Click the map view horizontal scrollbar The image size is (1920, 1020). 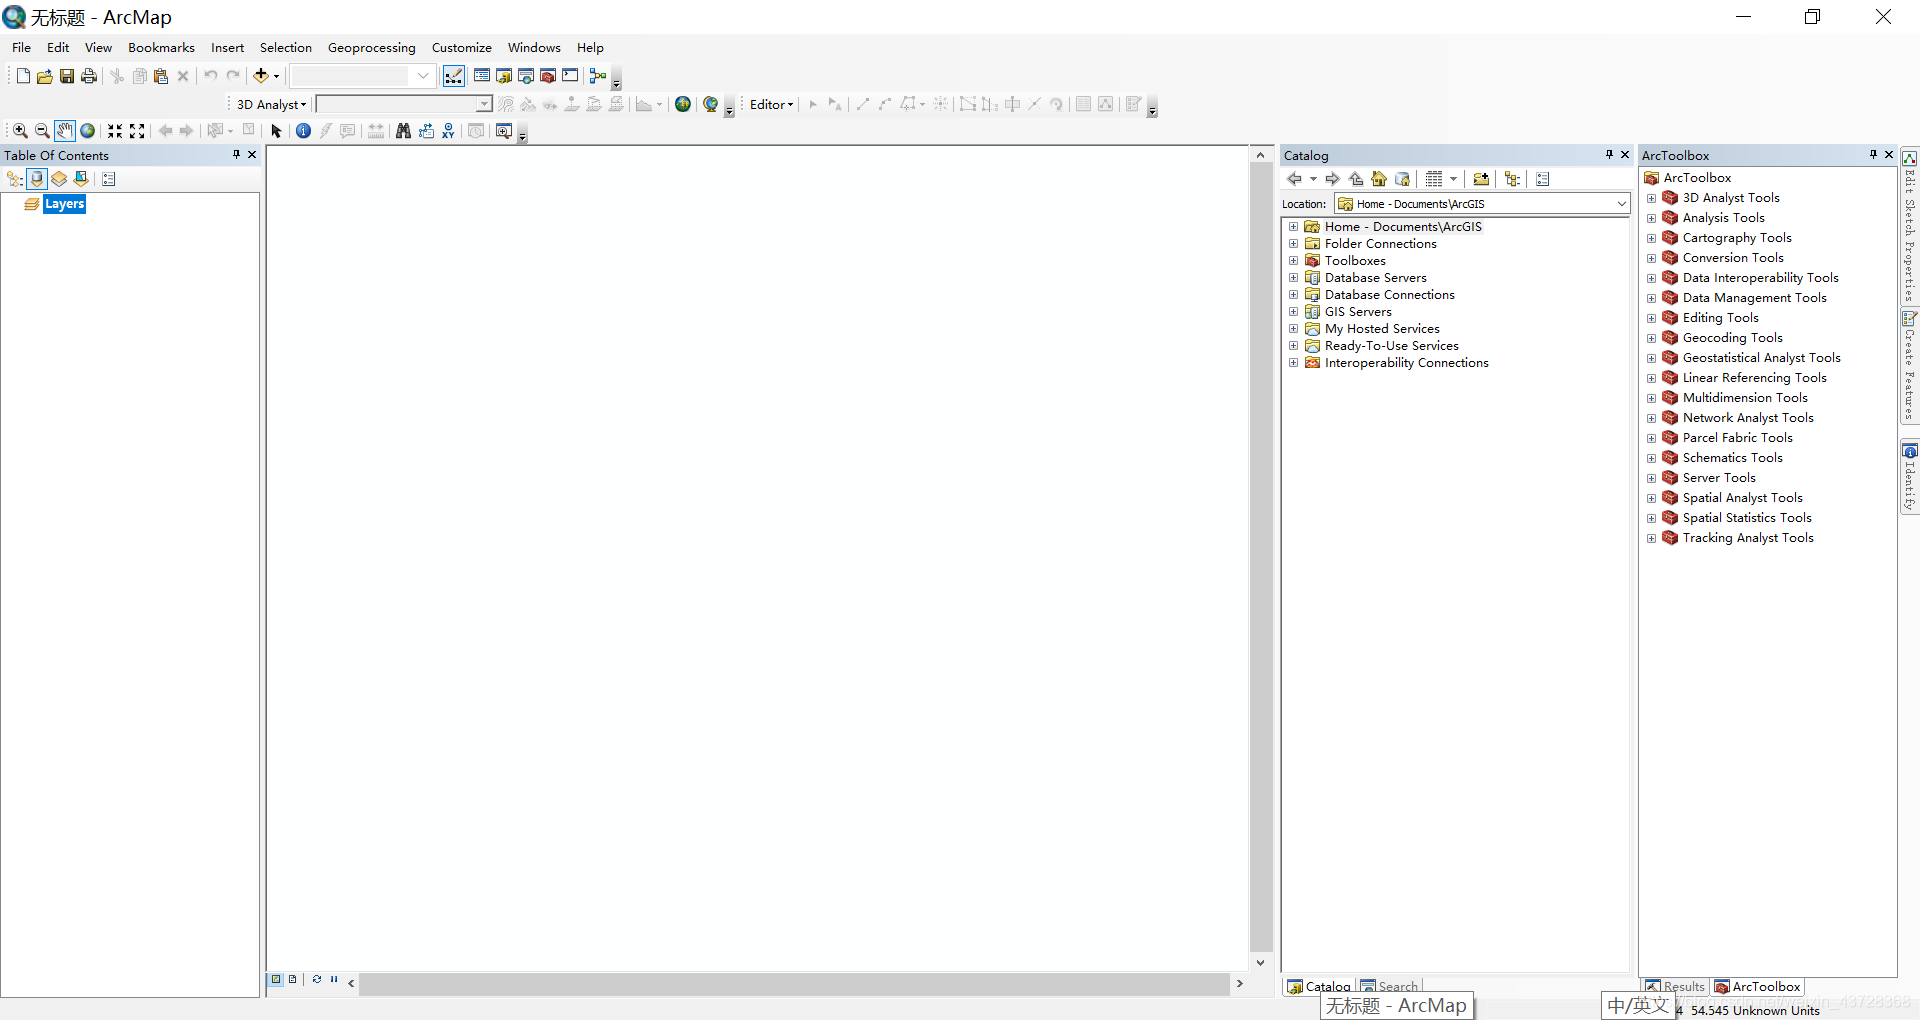(x=794, y=984)
